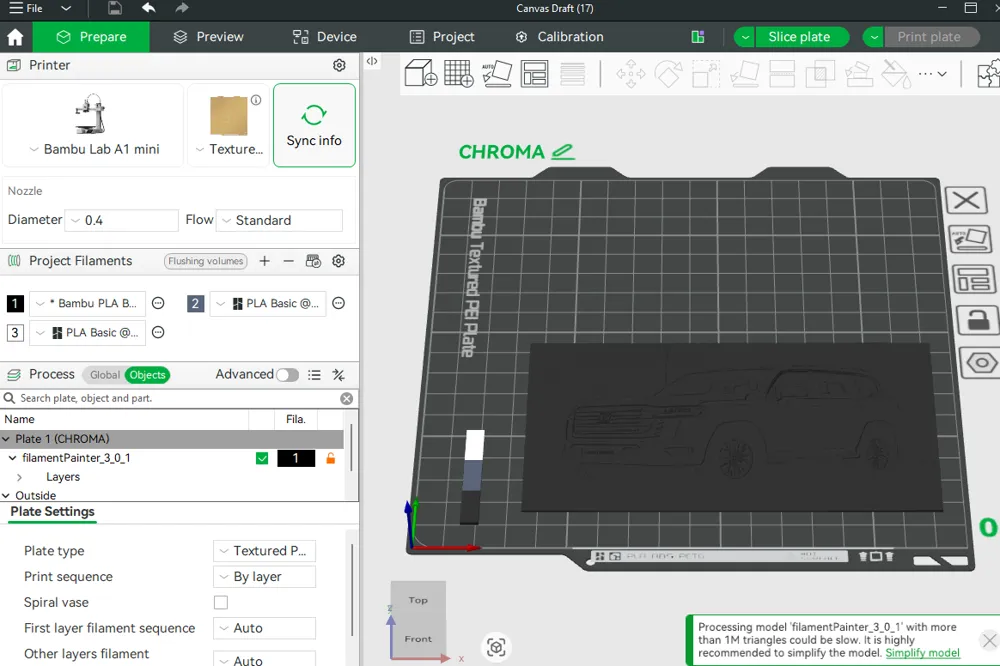Click filament 2 color swatch
The height and width of the screenshot is (666, 1000).
[x=196, y=304]
